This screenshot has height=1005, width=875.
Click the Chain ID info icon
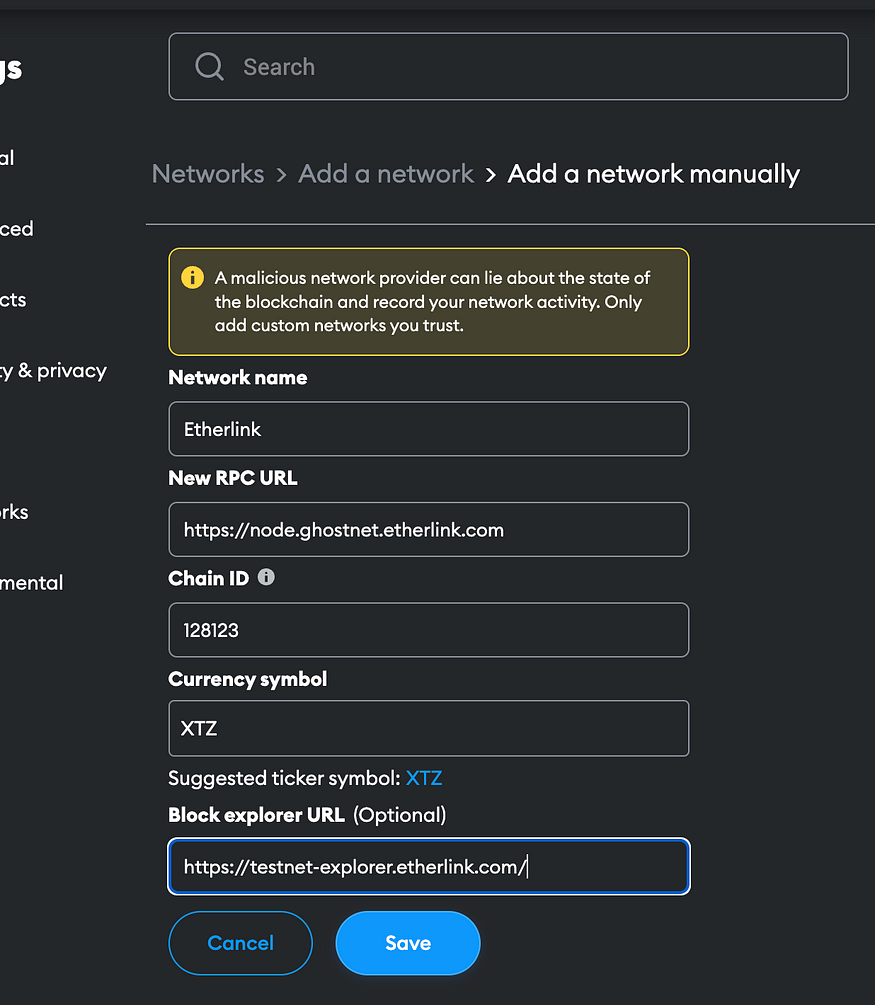266,577
